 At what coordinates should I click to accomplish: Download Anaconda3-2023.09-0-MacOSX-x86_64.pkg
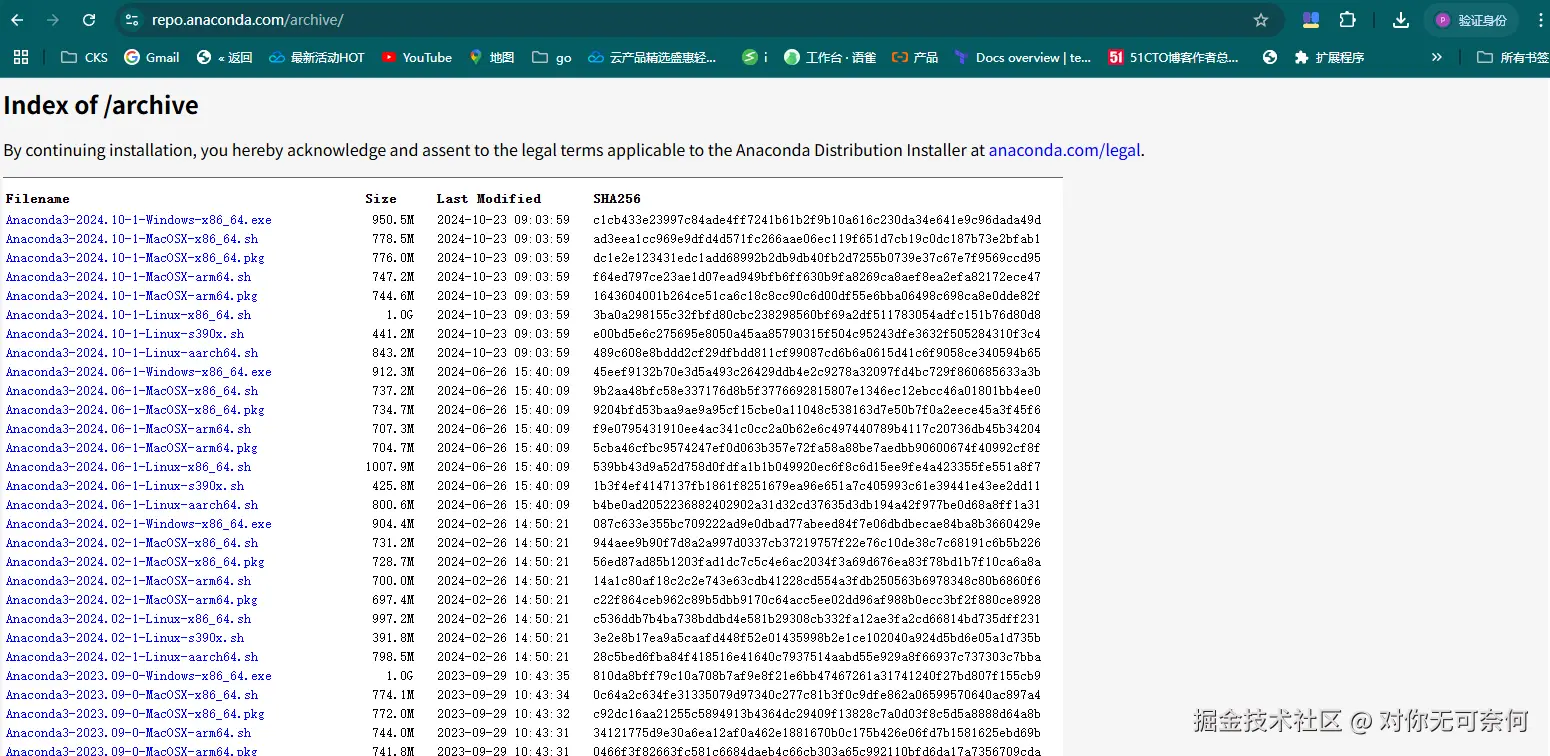point(135,714)
